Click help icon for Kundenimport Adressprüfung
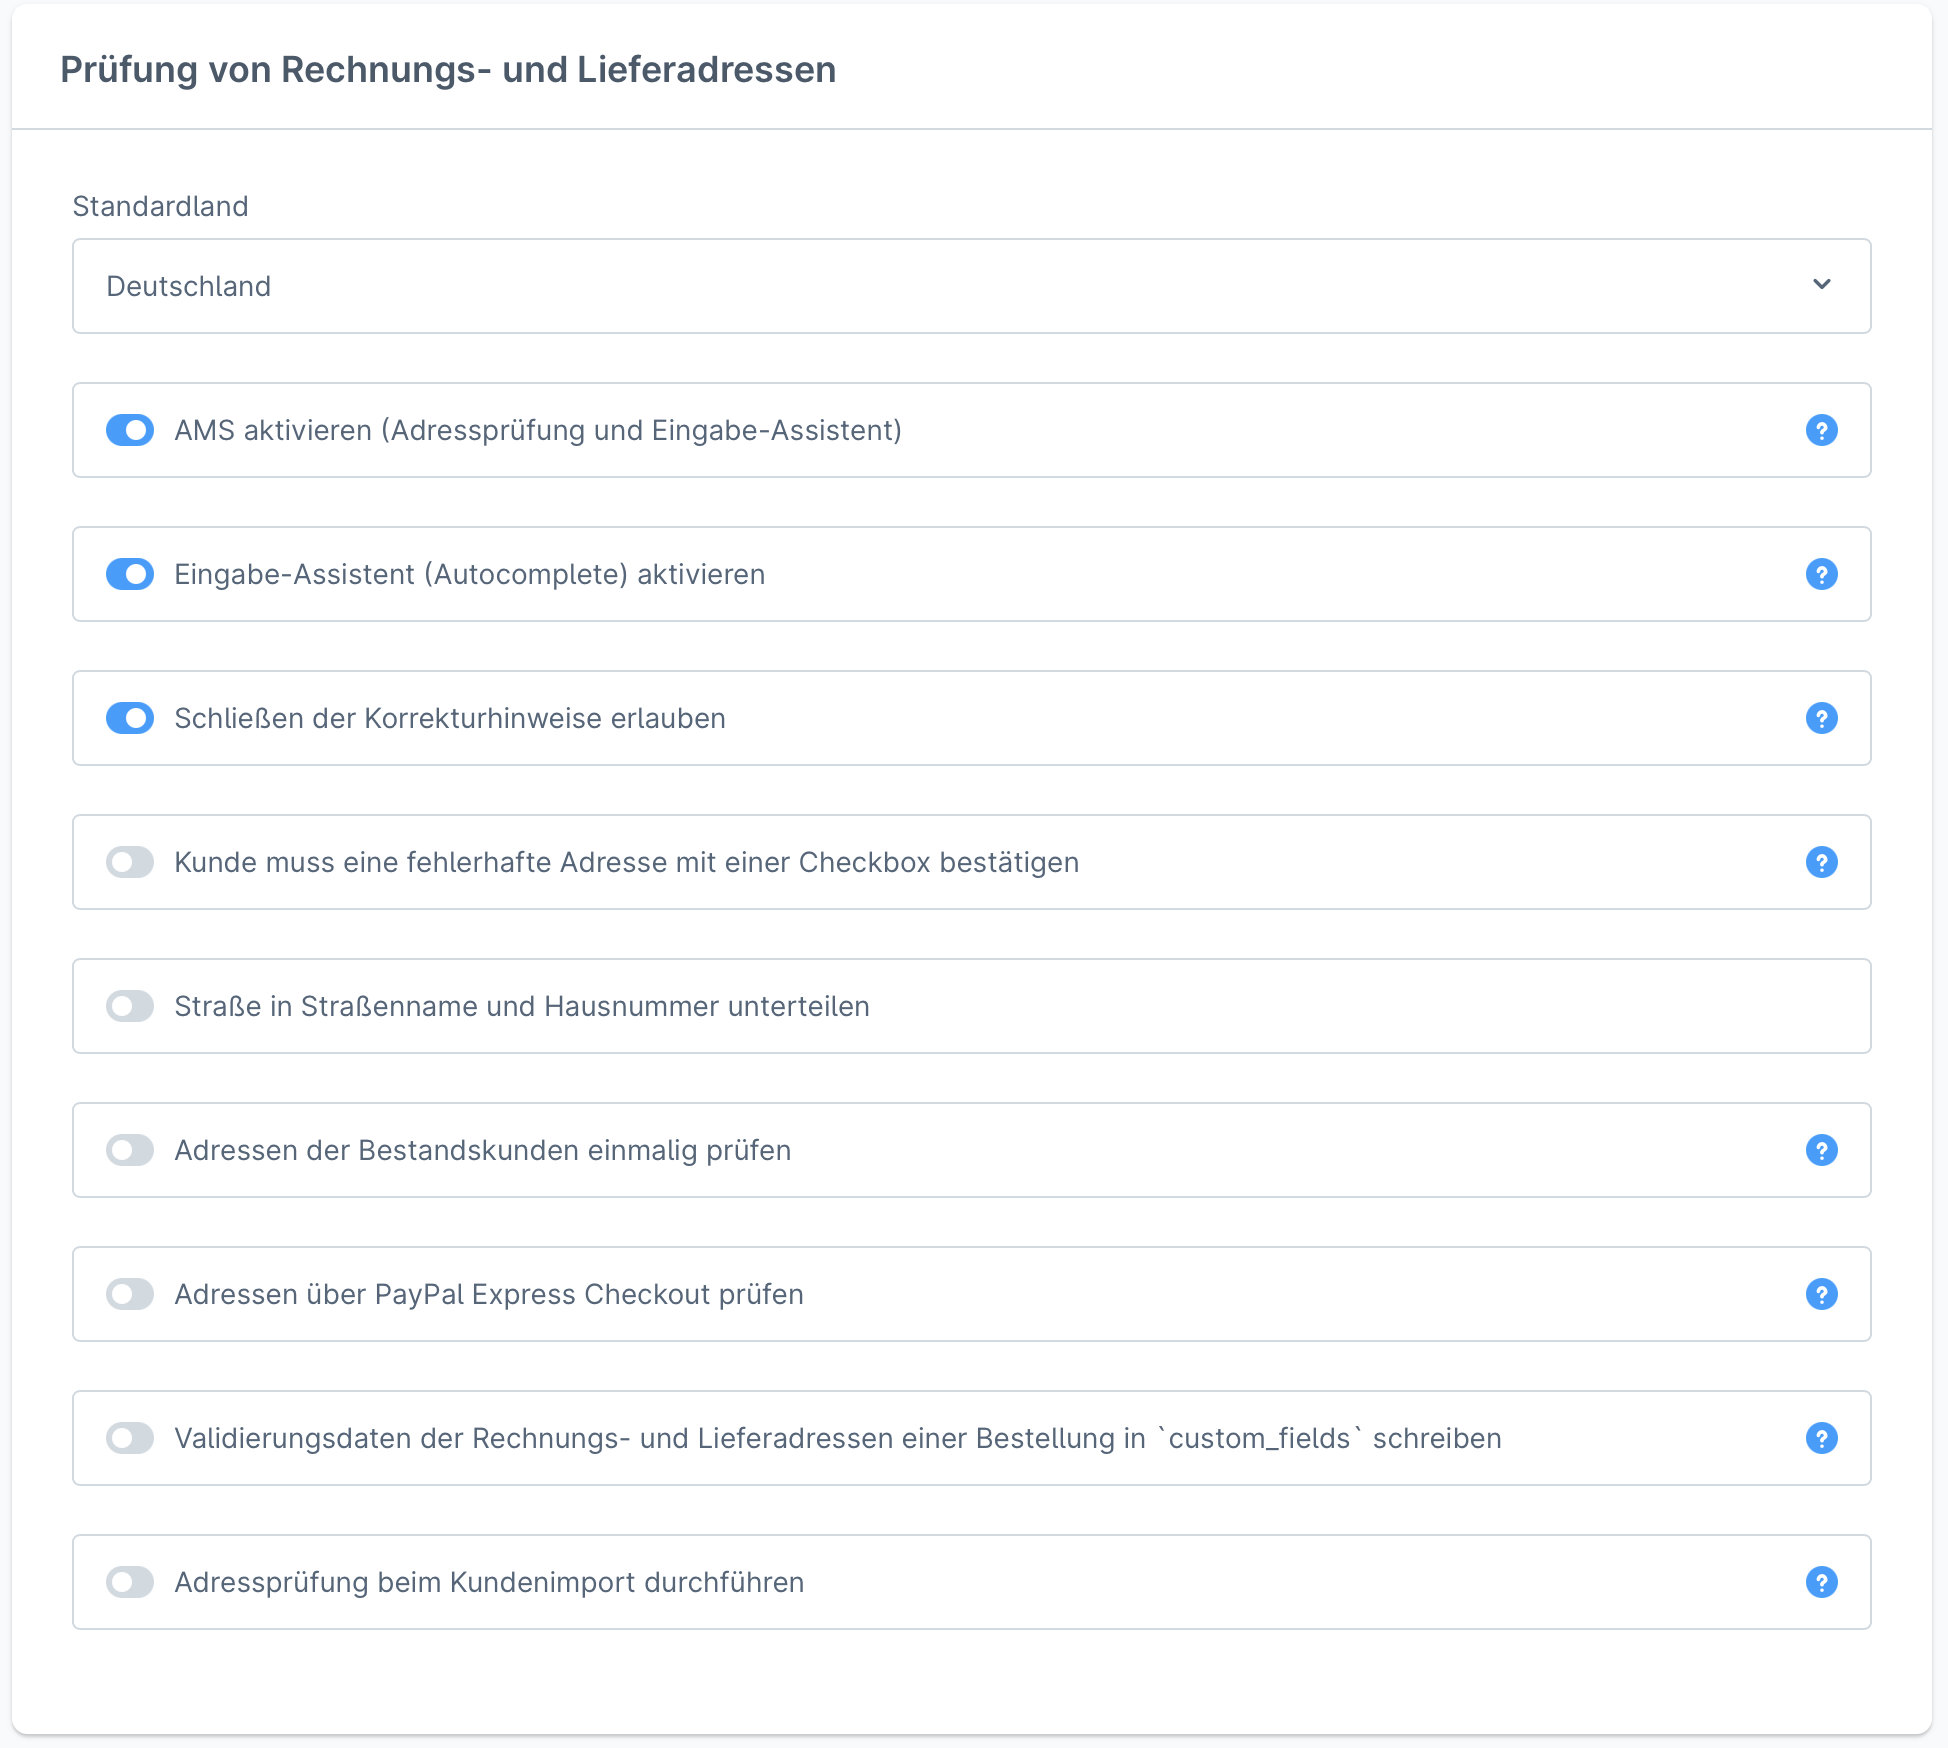This screenshot has width=1948, height=1748. pyautogui.click(x=1821, y=1582)
